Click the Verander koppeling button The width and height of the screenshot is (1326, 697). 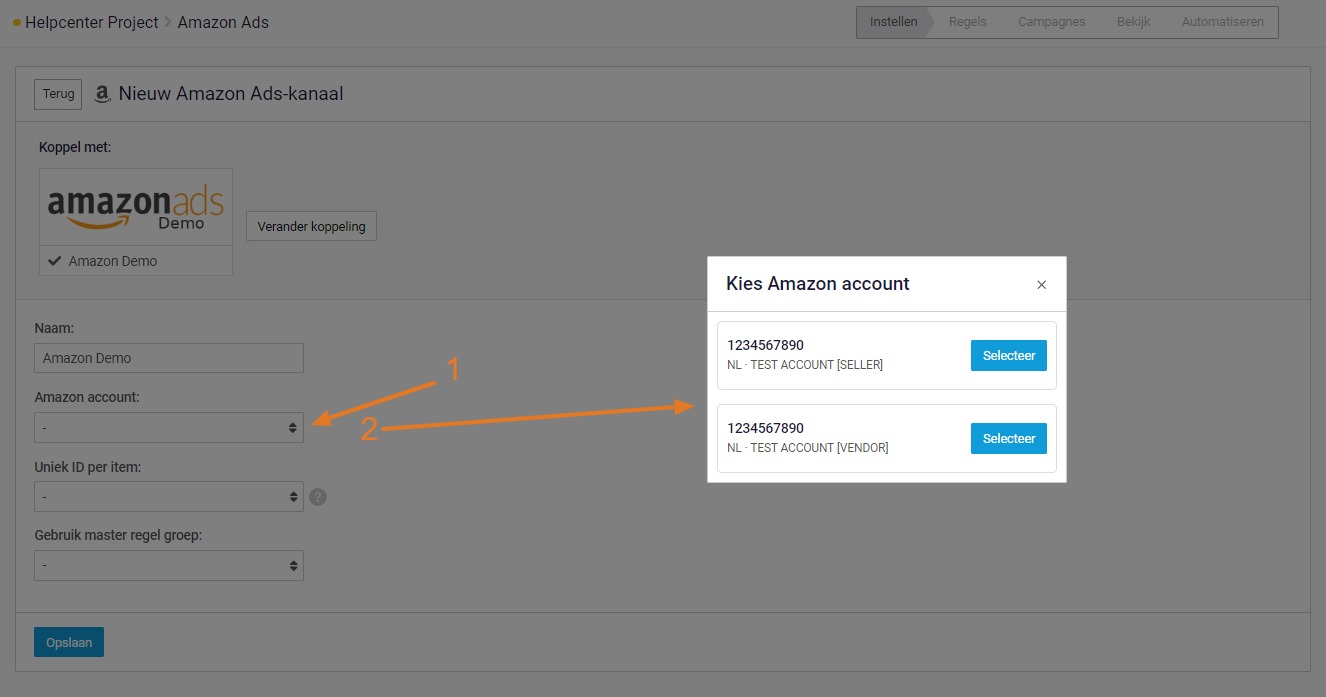pos(311,226)
